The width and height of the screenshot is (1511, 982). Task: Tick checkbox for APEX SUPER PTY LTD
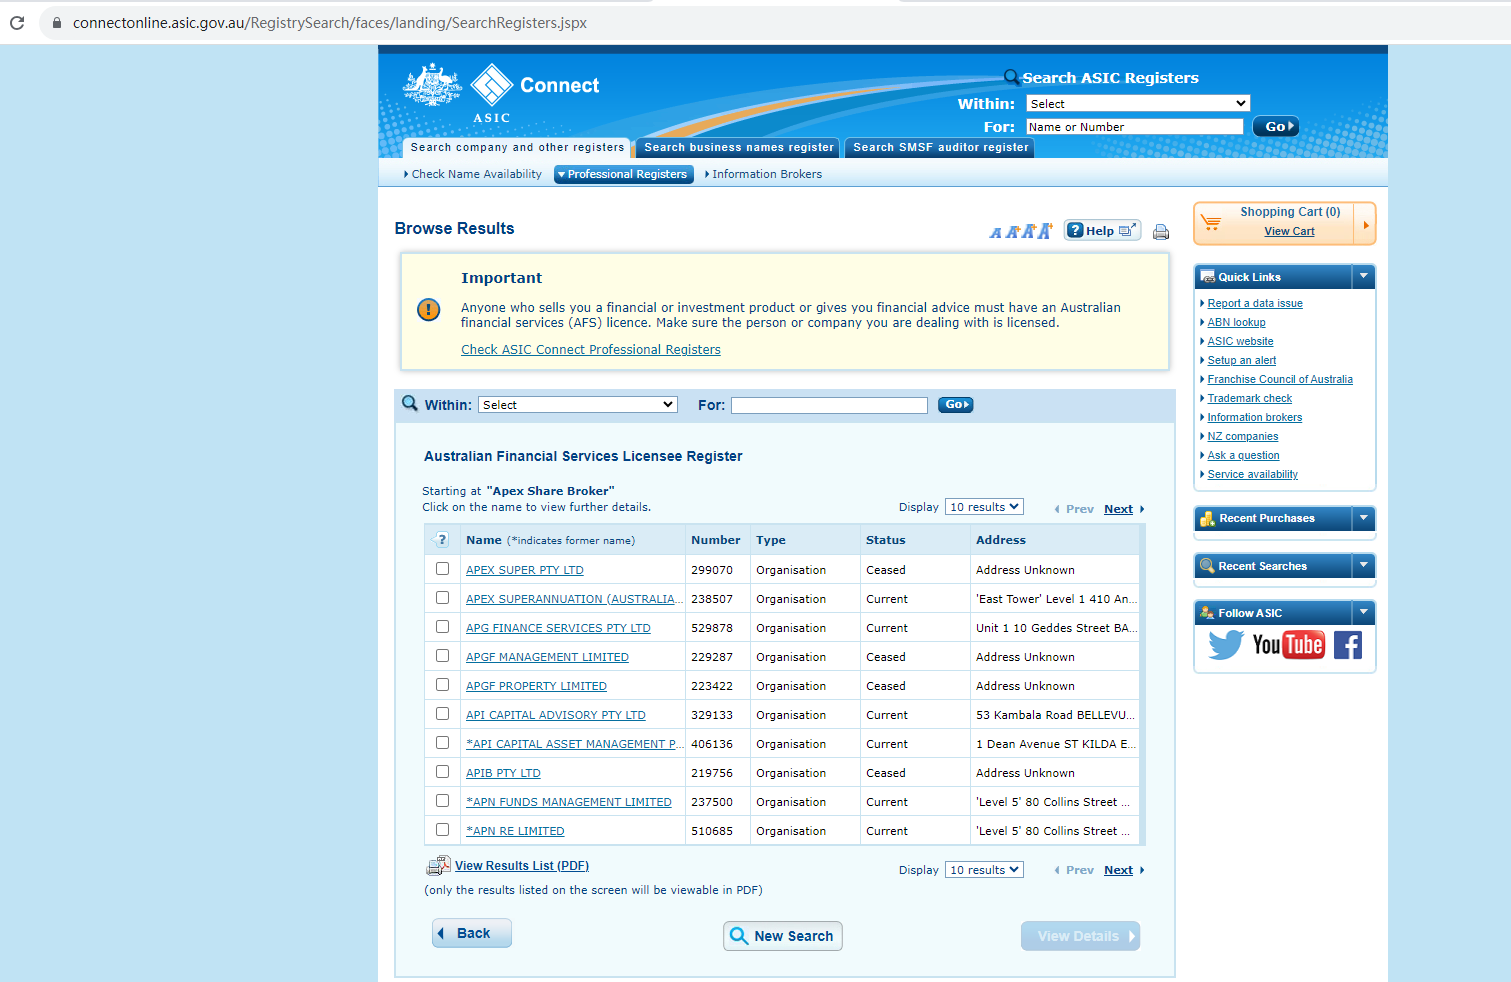click(442, 569)
